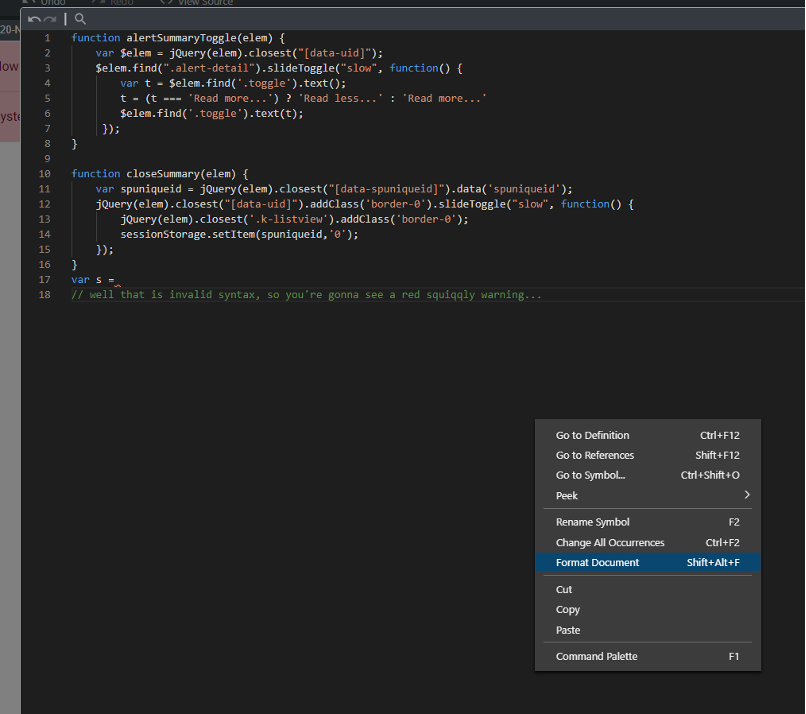Click Paste in the context menu
Screen dimensions: 806x714
tap(567, 630)
